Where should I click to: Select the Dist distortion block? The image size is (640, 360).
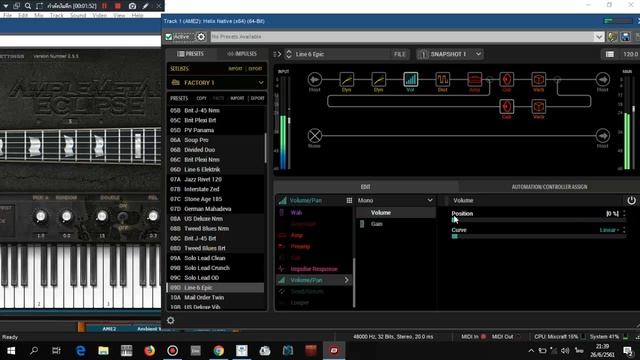coord(442,79)
